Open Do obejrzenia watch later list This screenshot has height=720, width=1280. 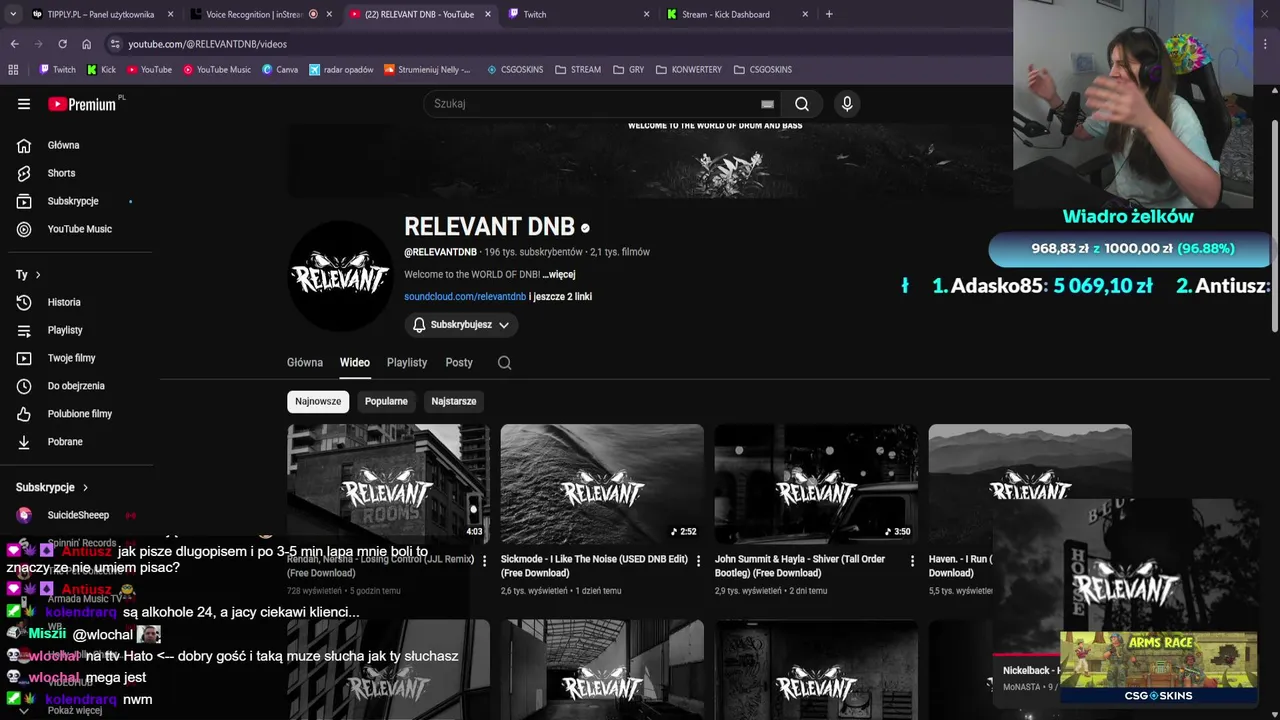77,386
